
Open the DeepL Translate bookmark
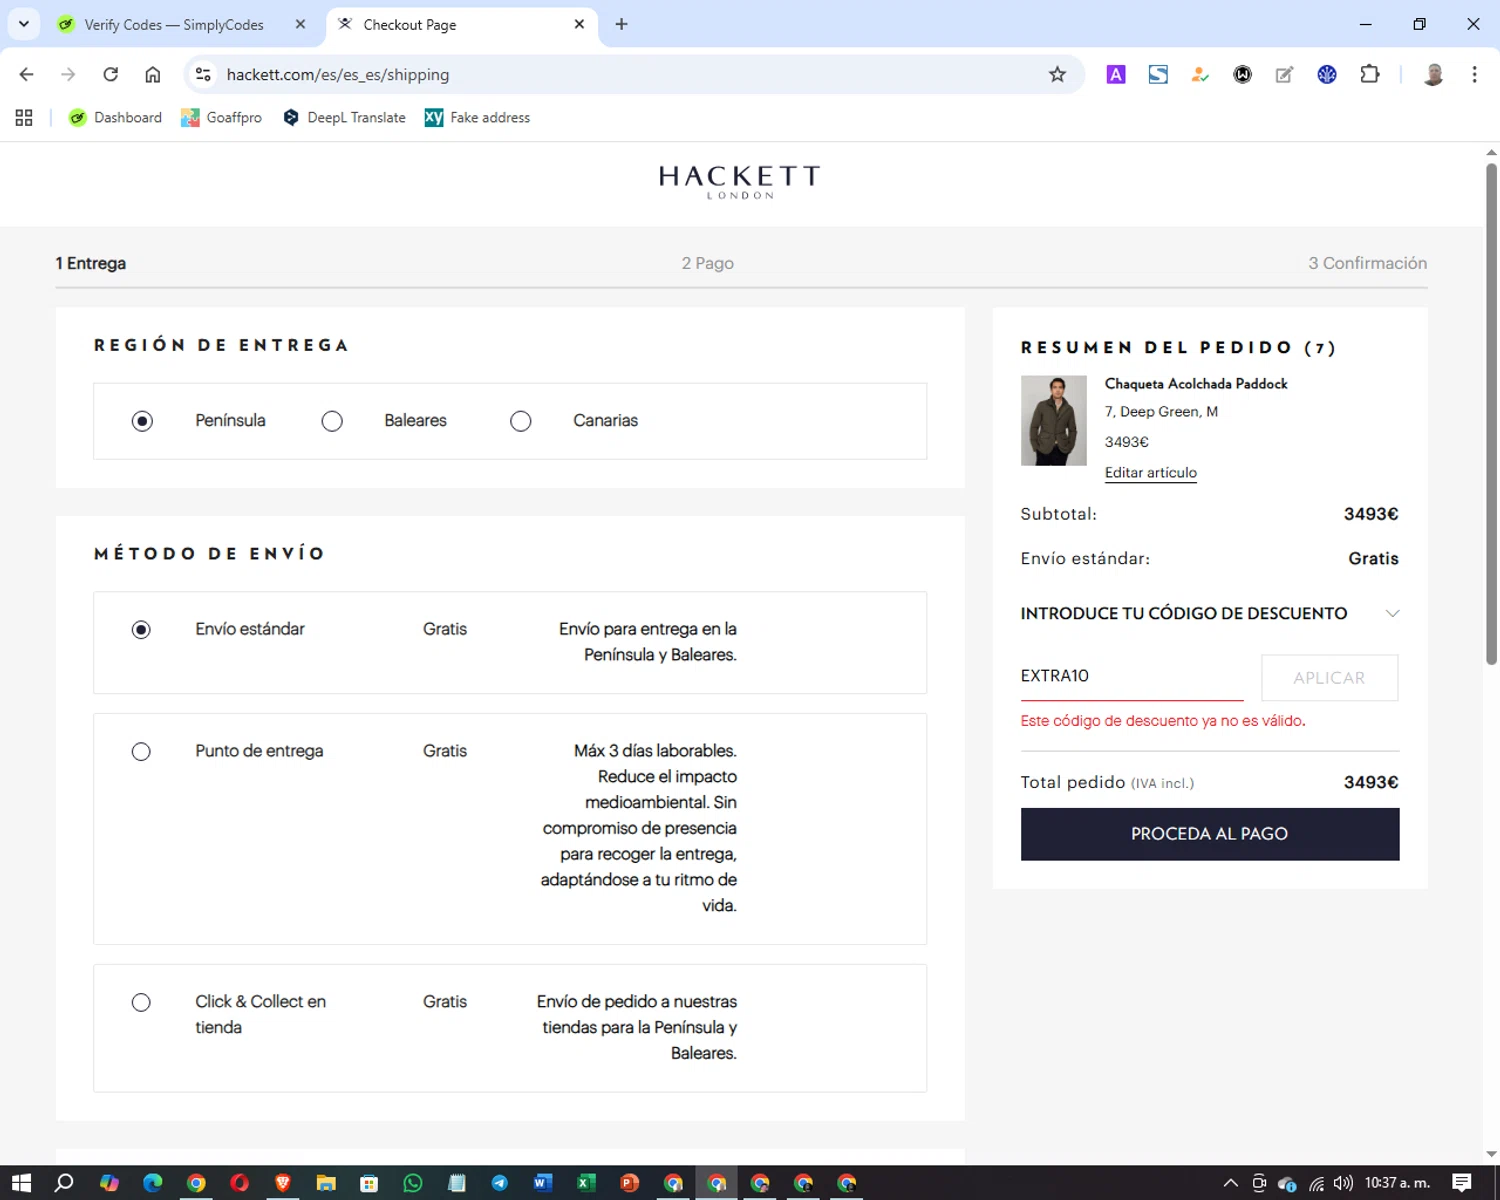344,118
